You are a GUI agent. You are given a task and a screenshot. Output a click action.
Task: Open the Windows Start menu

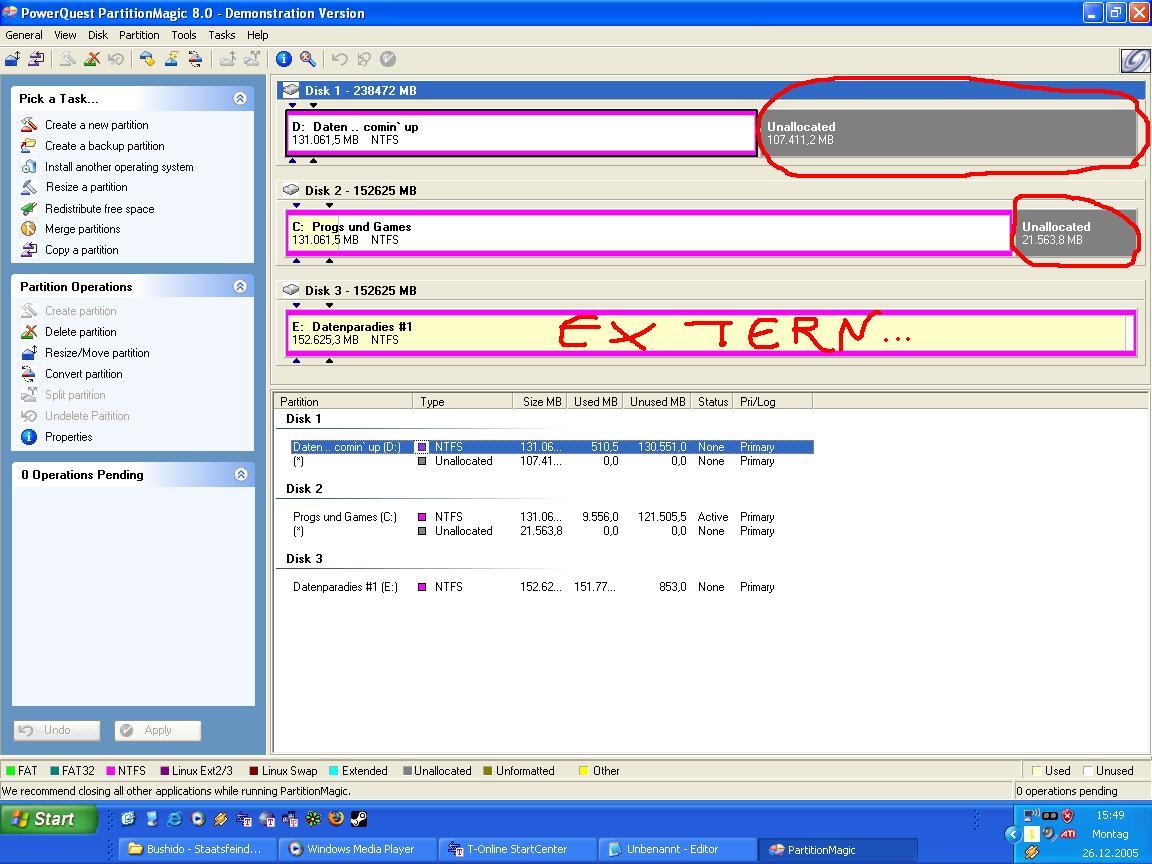pyautogui.click(x=48, y=819)
